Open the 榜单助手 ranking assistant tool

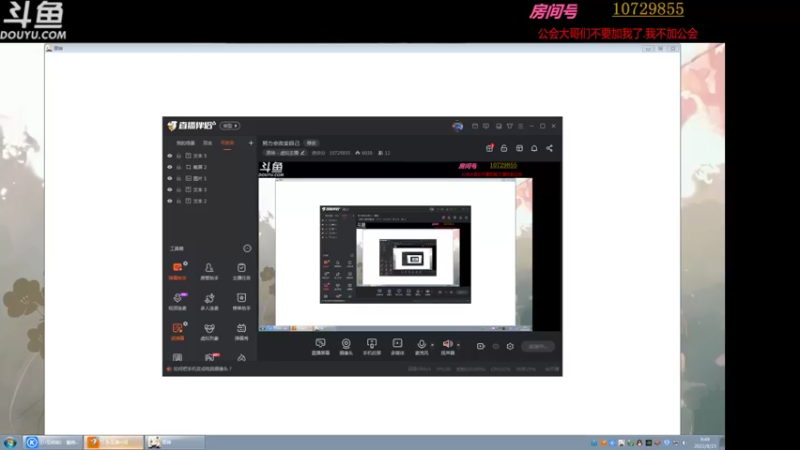click(241, 301)
